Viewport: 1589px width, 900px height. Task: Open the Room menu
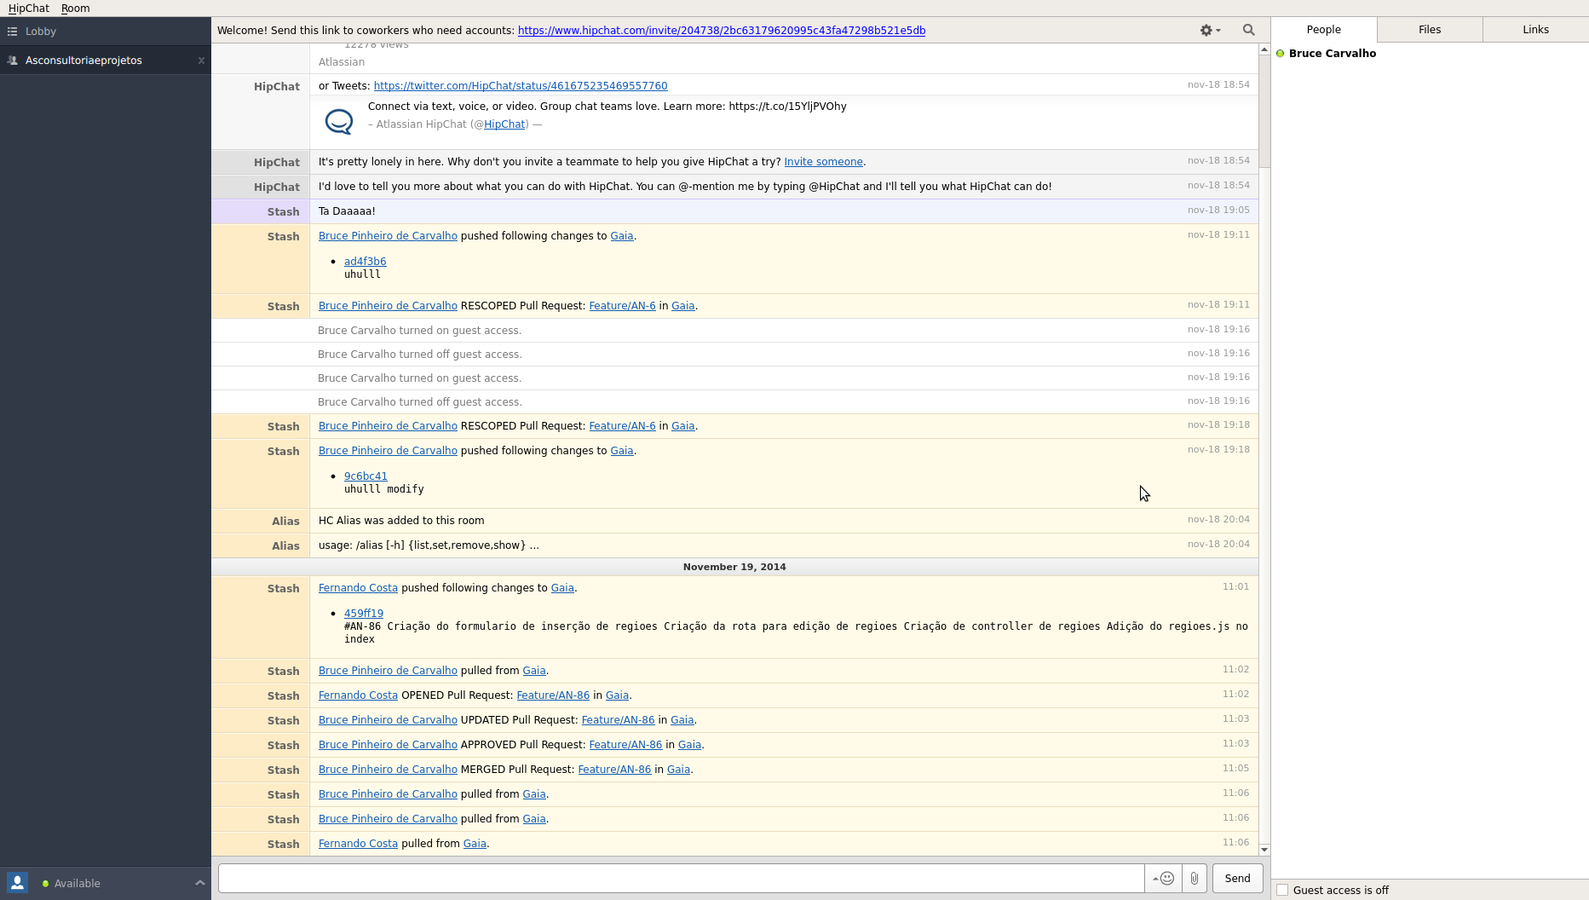75,8
